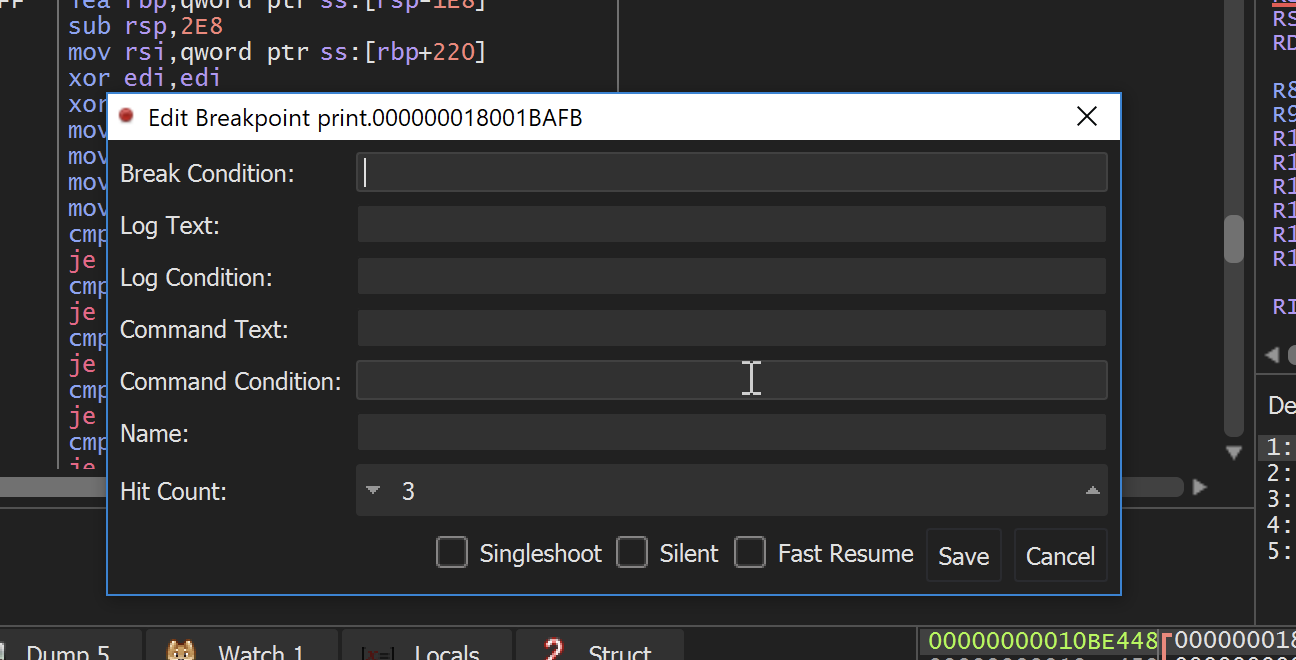The image size is (1296, 660).
Task: Click the red breakpoint dialog icon
Action: tap(126, 116)
